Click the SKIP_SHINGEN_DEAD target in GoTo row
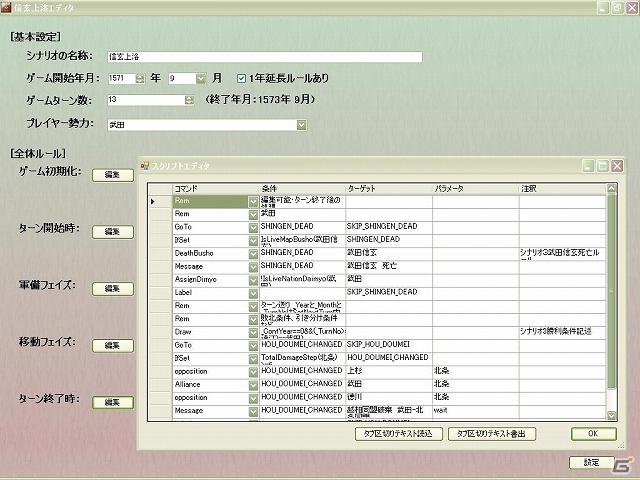 (x=389, y=227)
